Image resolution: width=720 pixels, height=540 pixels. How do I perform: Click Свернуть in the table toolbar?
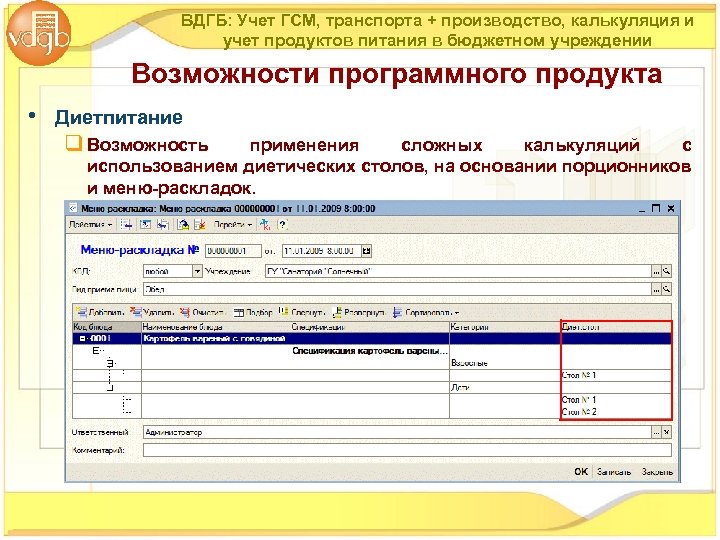(x=302, y=313)
